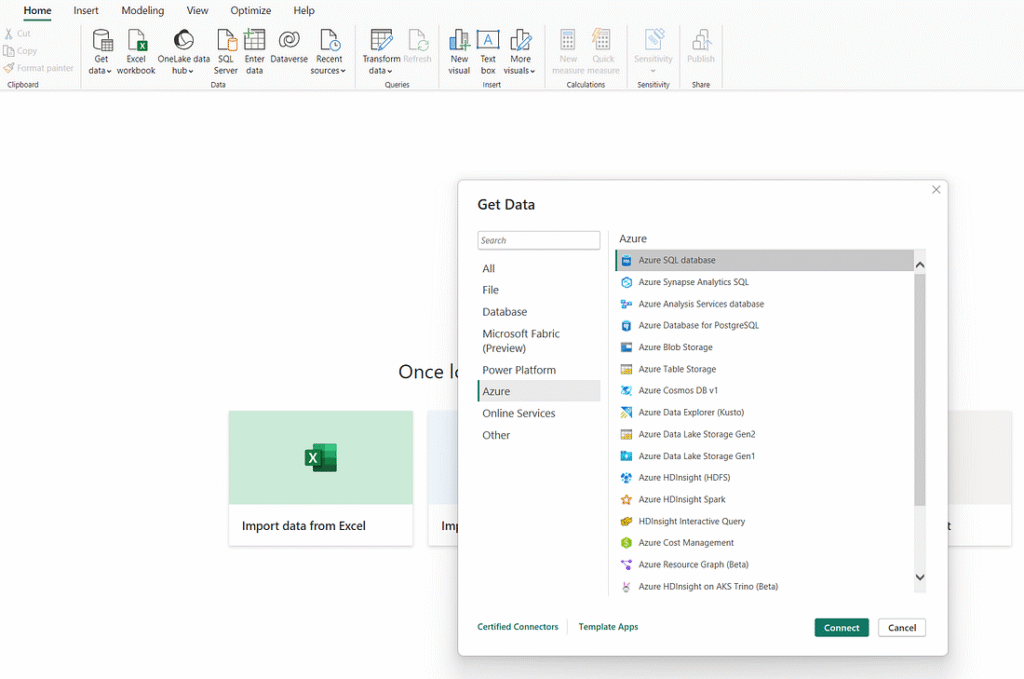The image size is (1024, 679).
Task: Click the Enter data ribbon icon
Action: pyautogui.click(x=255, y=51)
